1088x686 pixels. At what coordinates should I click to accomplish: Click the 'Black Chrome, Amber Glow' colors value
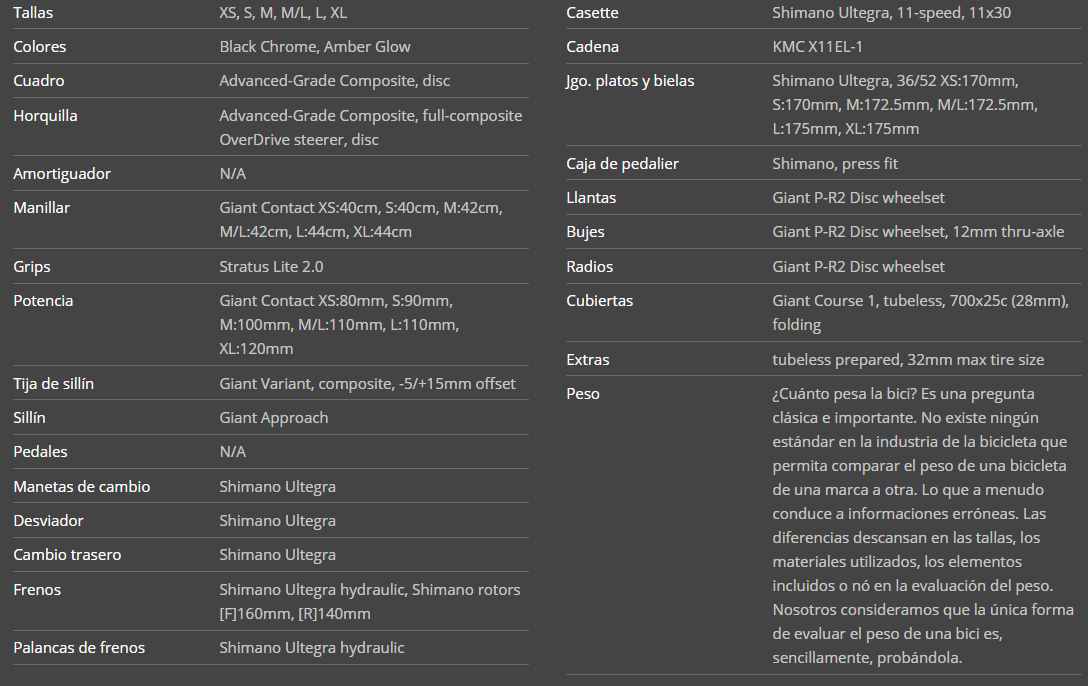tap(315, 47)
